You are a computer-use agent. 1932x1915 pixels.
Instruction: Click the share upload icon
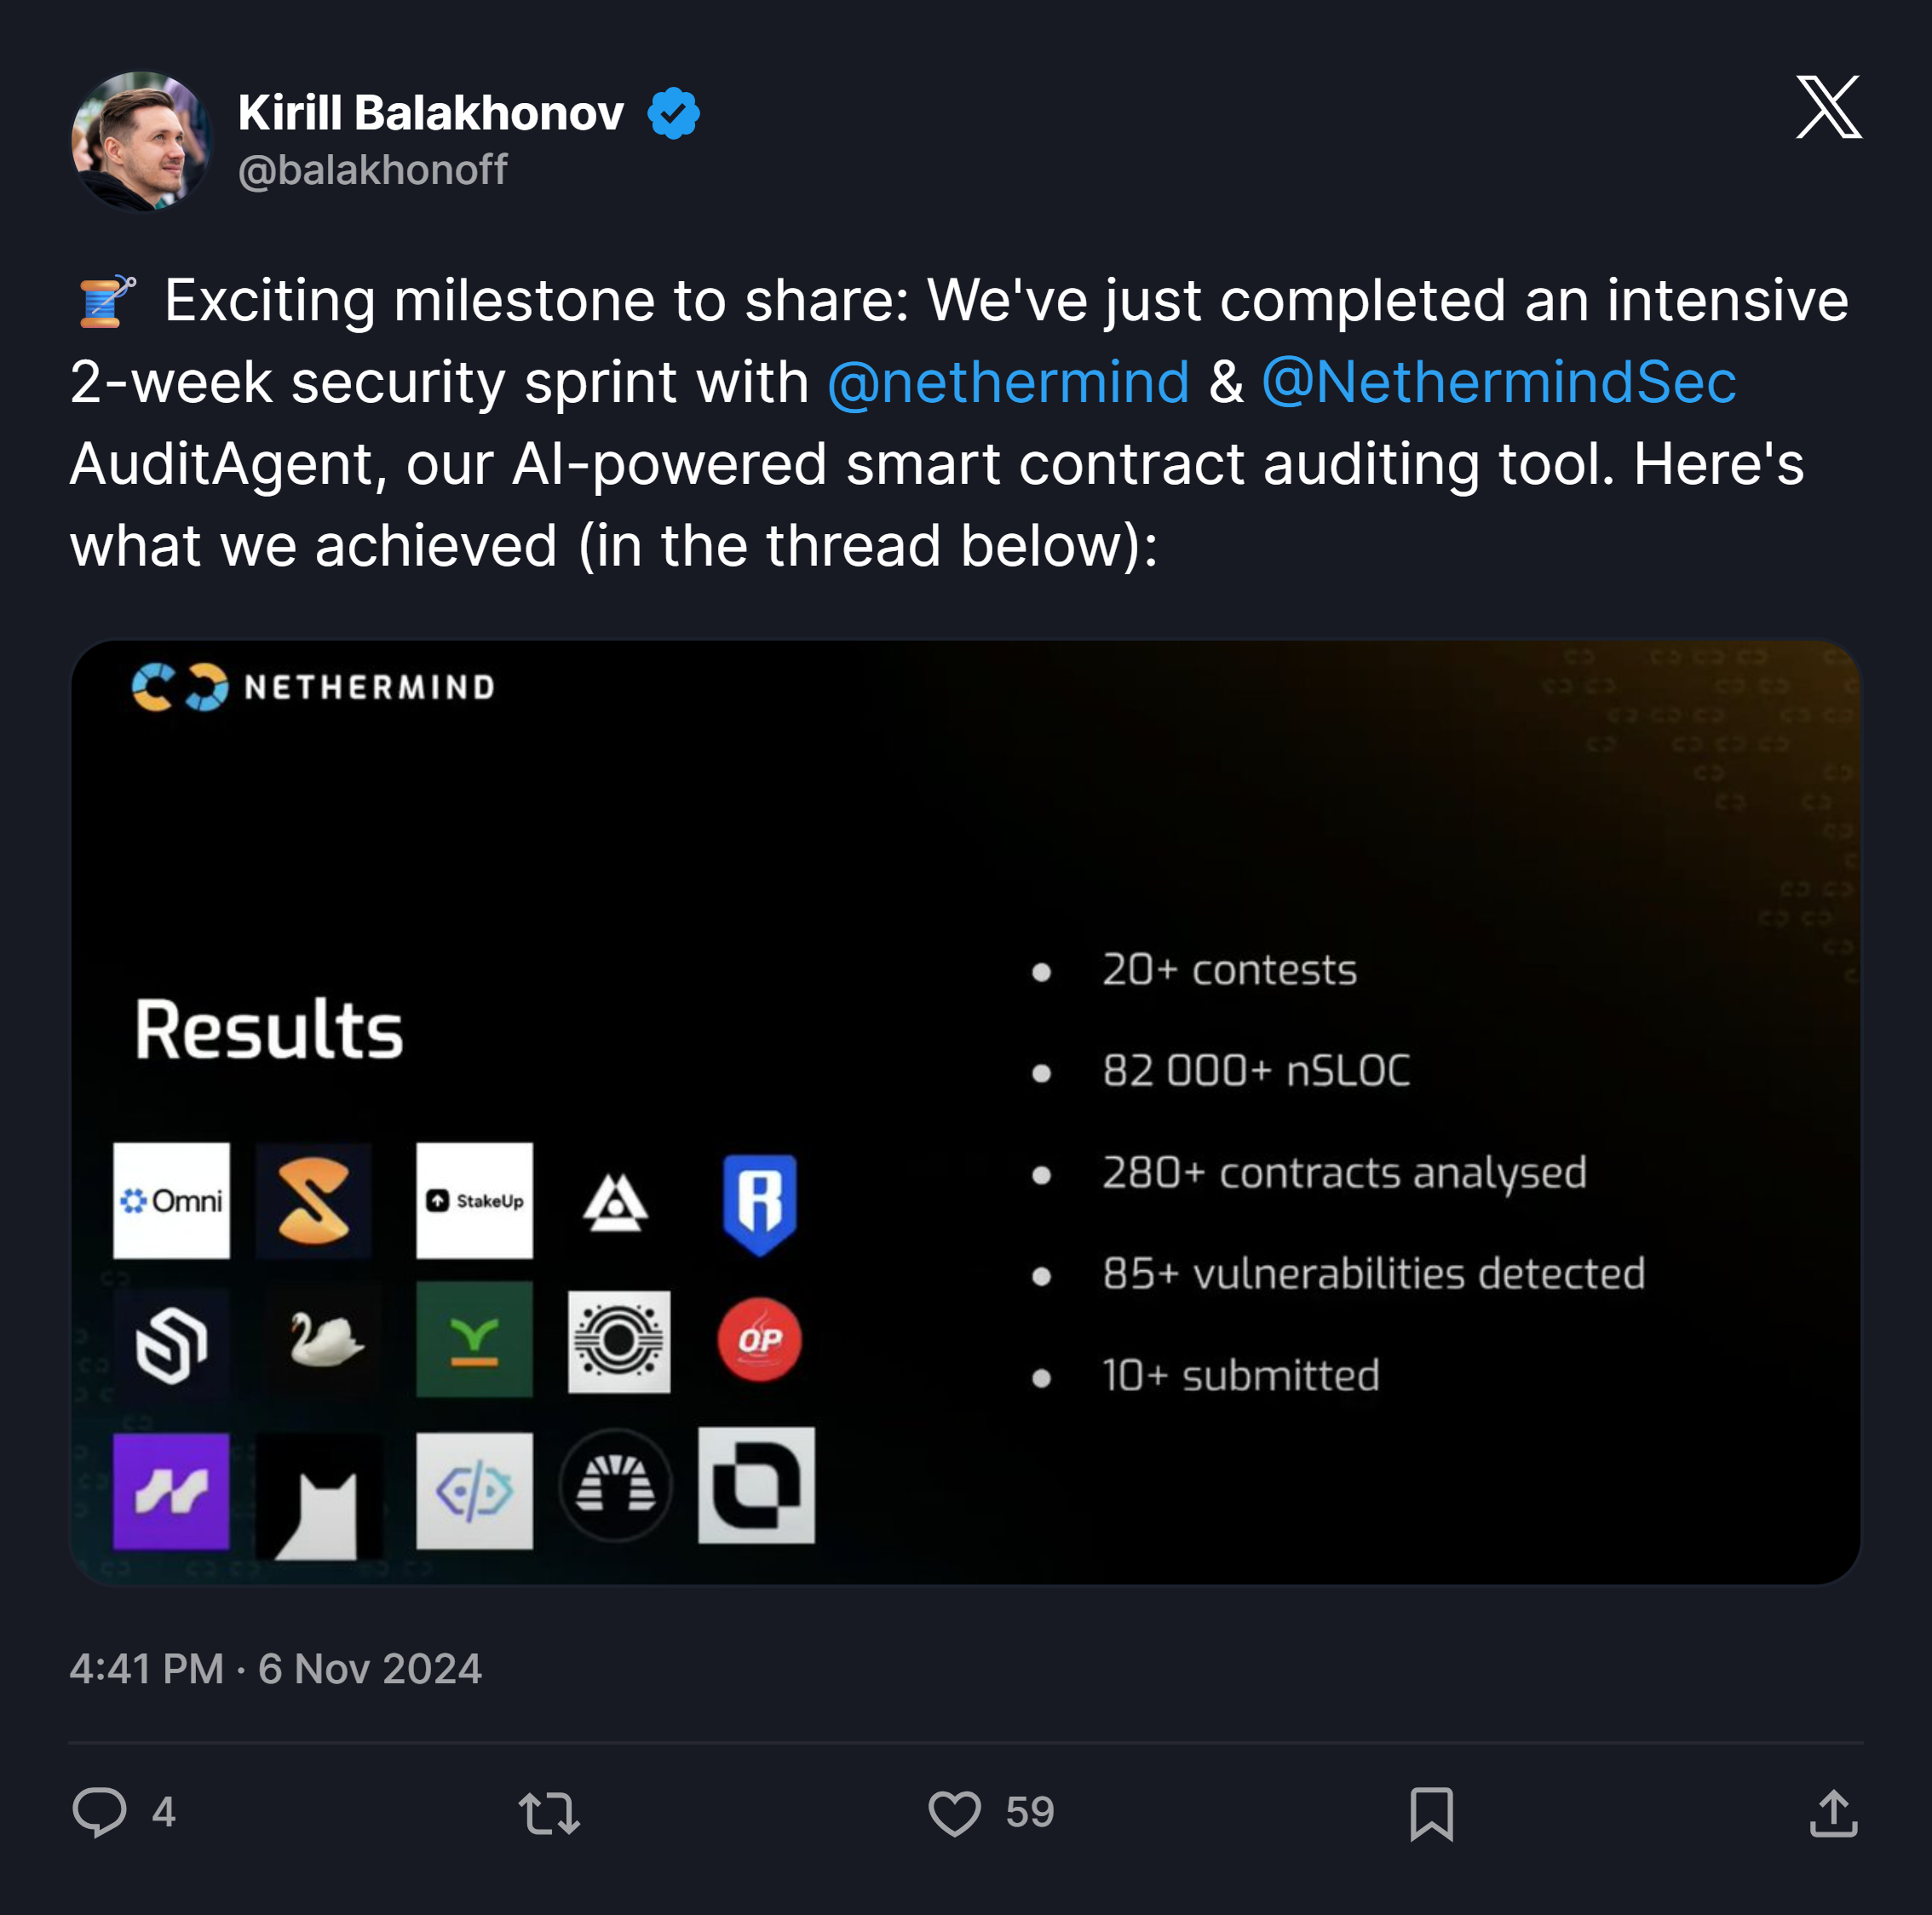tap(1833, 1812)
